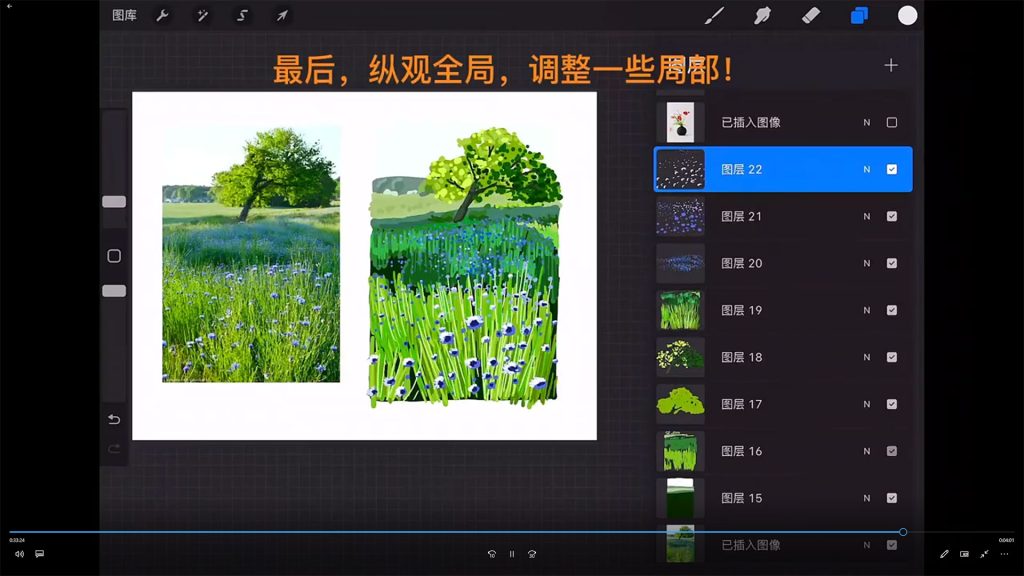The width and height of the screenshot is (1024, 576).
Task: Select the Paint brush tool
Action: pyautogui.click(x=714, y=15)
